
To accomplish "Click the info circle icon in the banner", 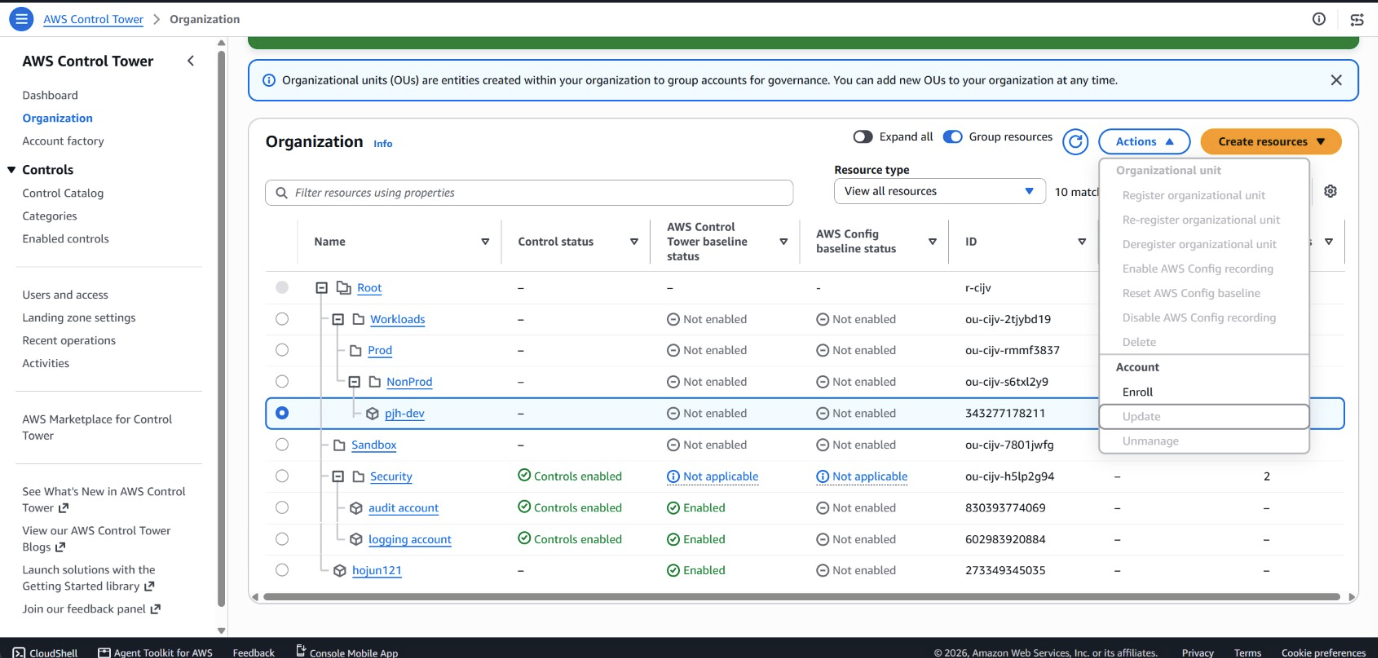I will (x=268, y=80).
